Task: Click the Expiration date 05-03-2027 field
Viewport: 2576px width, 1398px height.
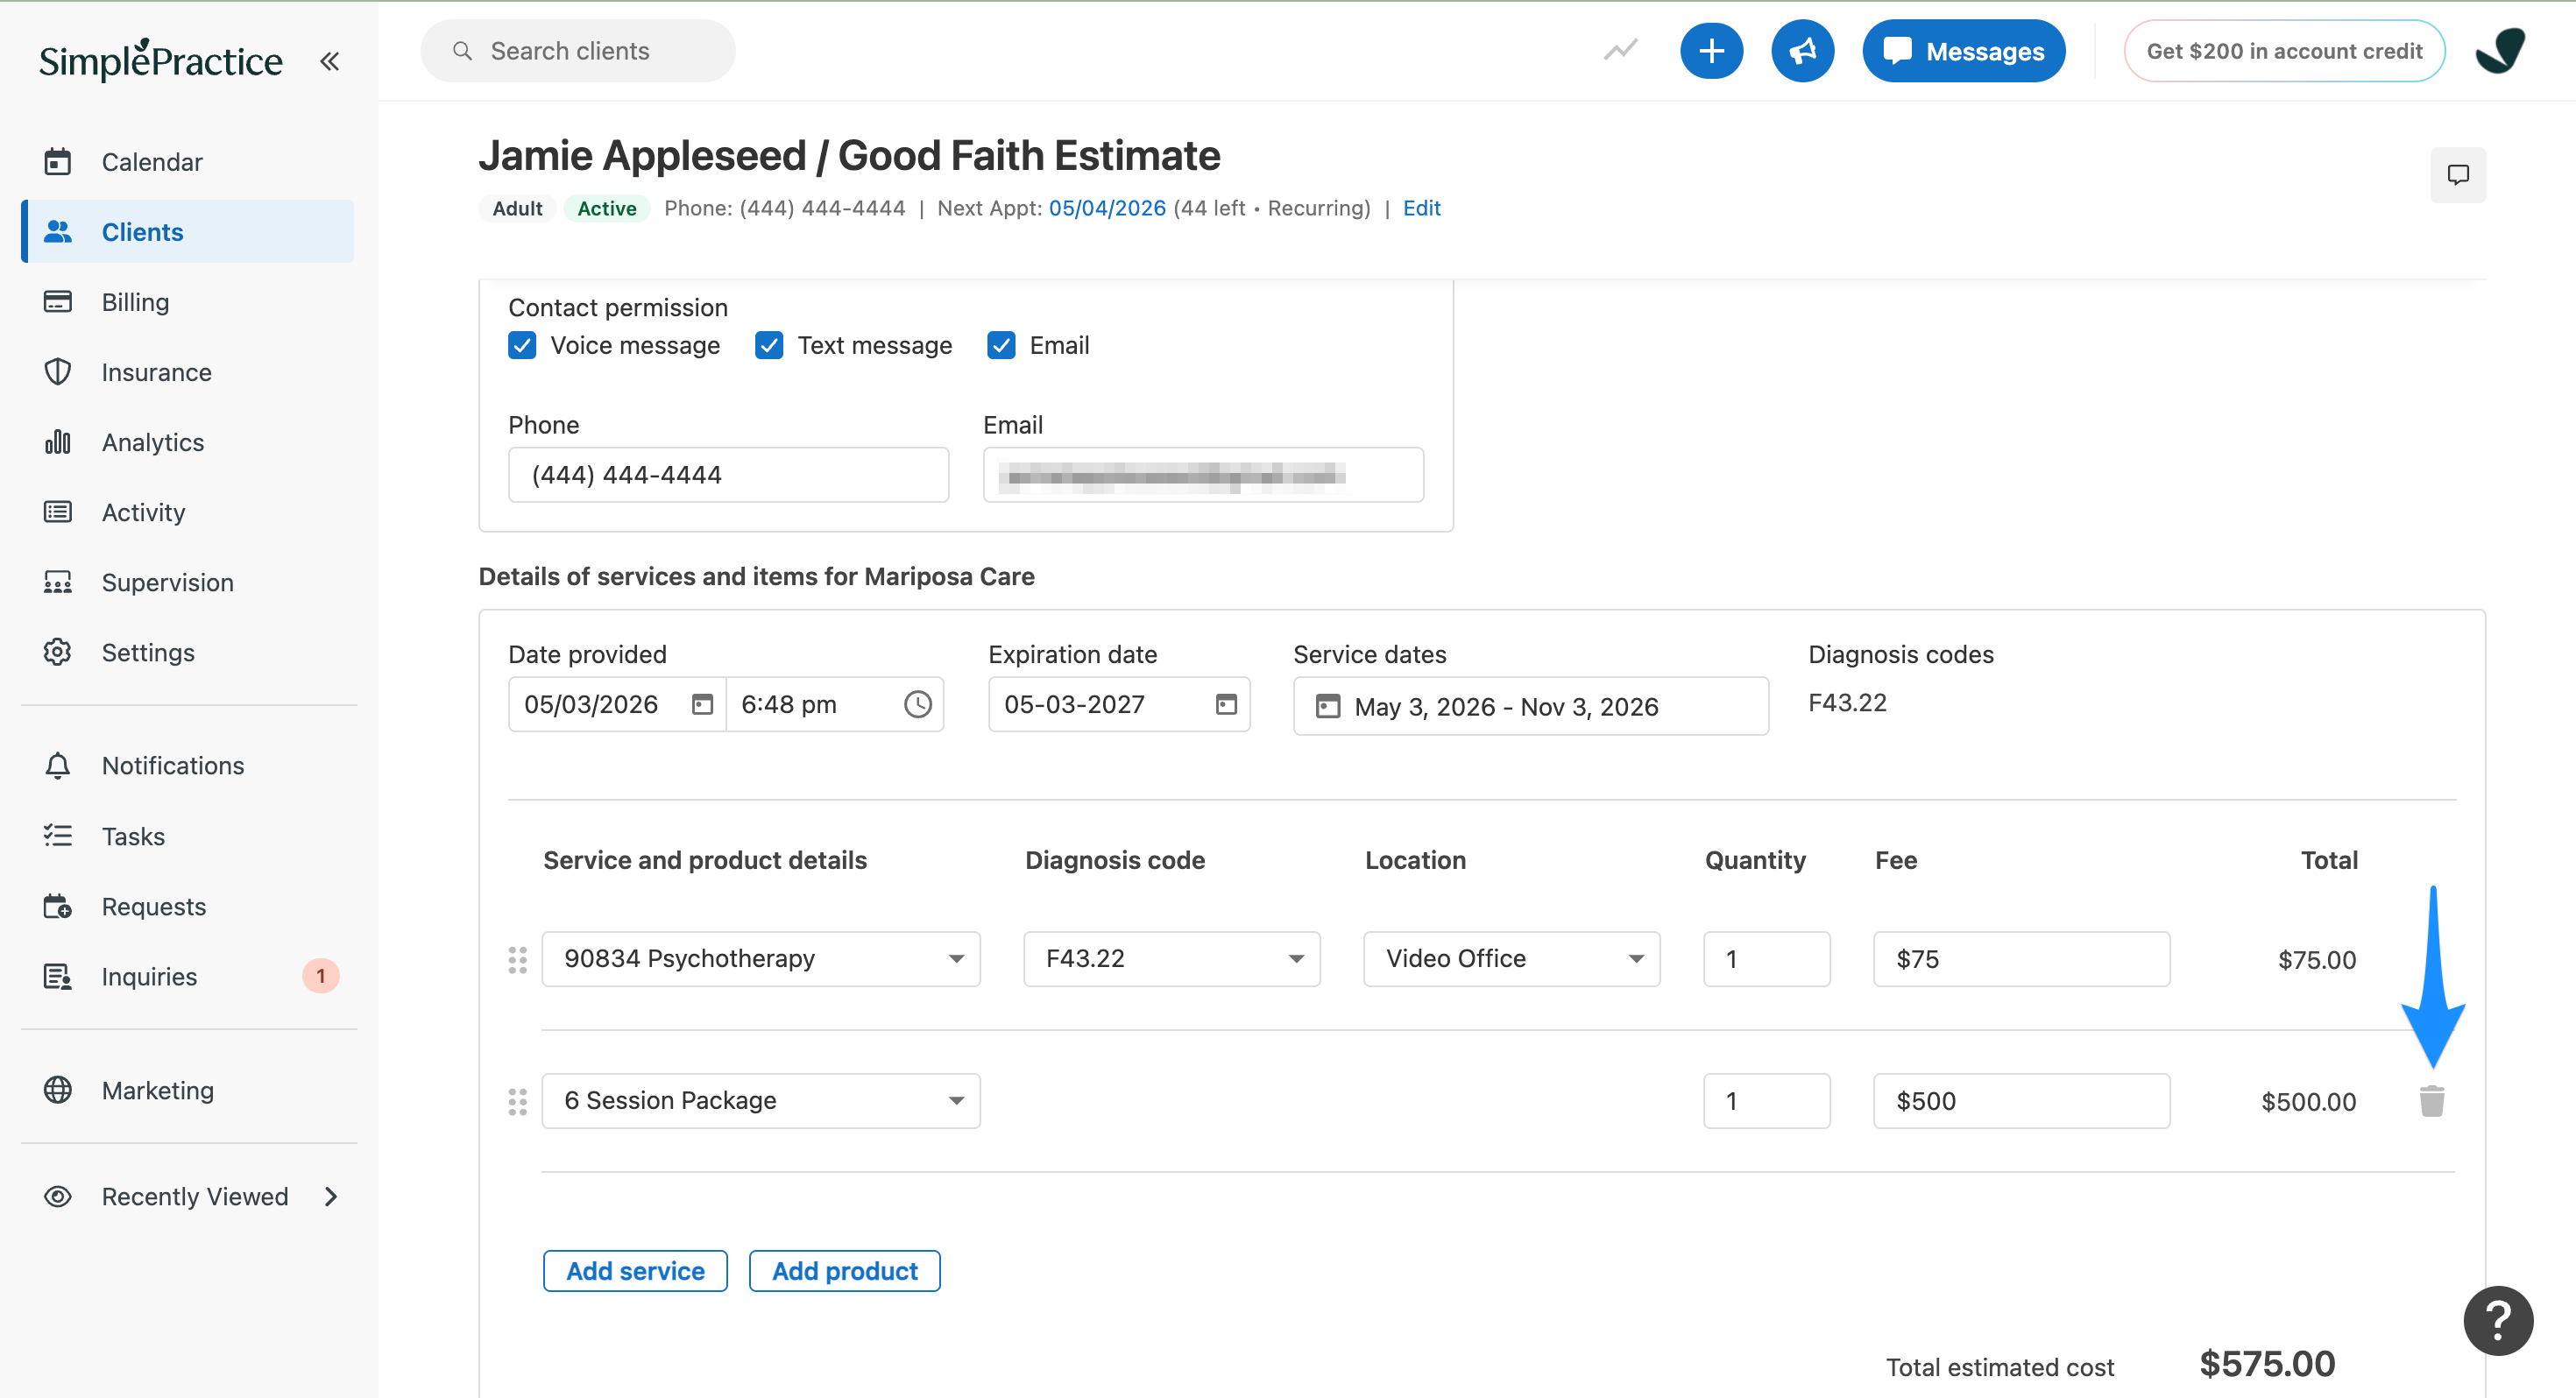Action: [1119, 705]
